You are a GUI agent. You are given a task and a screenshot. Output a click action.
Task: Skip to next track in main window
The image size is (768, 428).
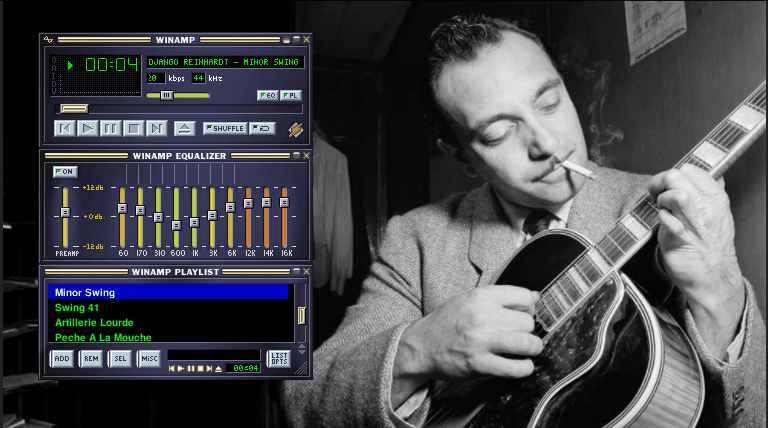tap(156, 128)
